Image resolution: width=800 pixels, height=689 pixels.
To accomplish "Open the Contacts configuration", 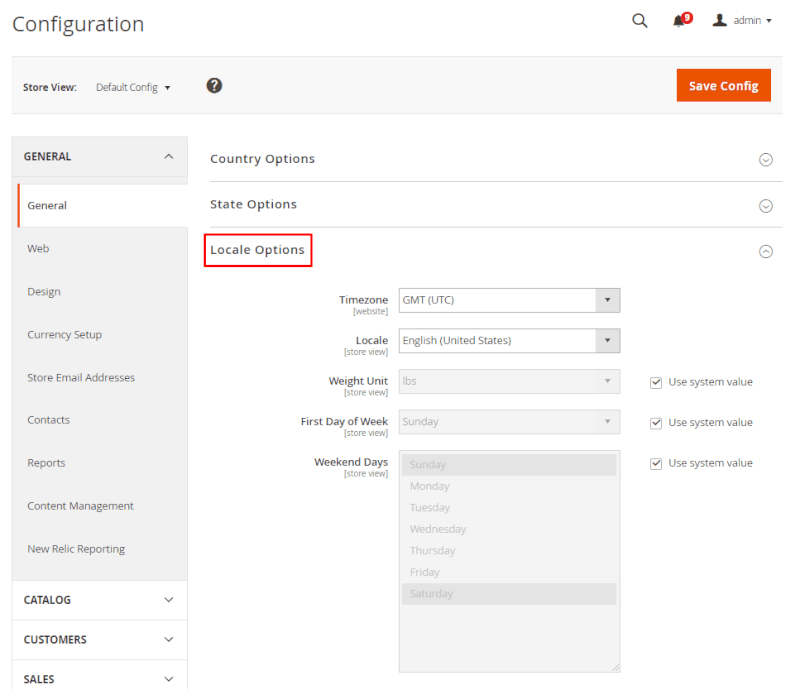I will click(x=48, y=419).
